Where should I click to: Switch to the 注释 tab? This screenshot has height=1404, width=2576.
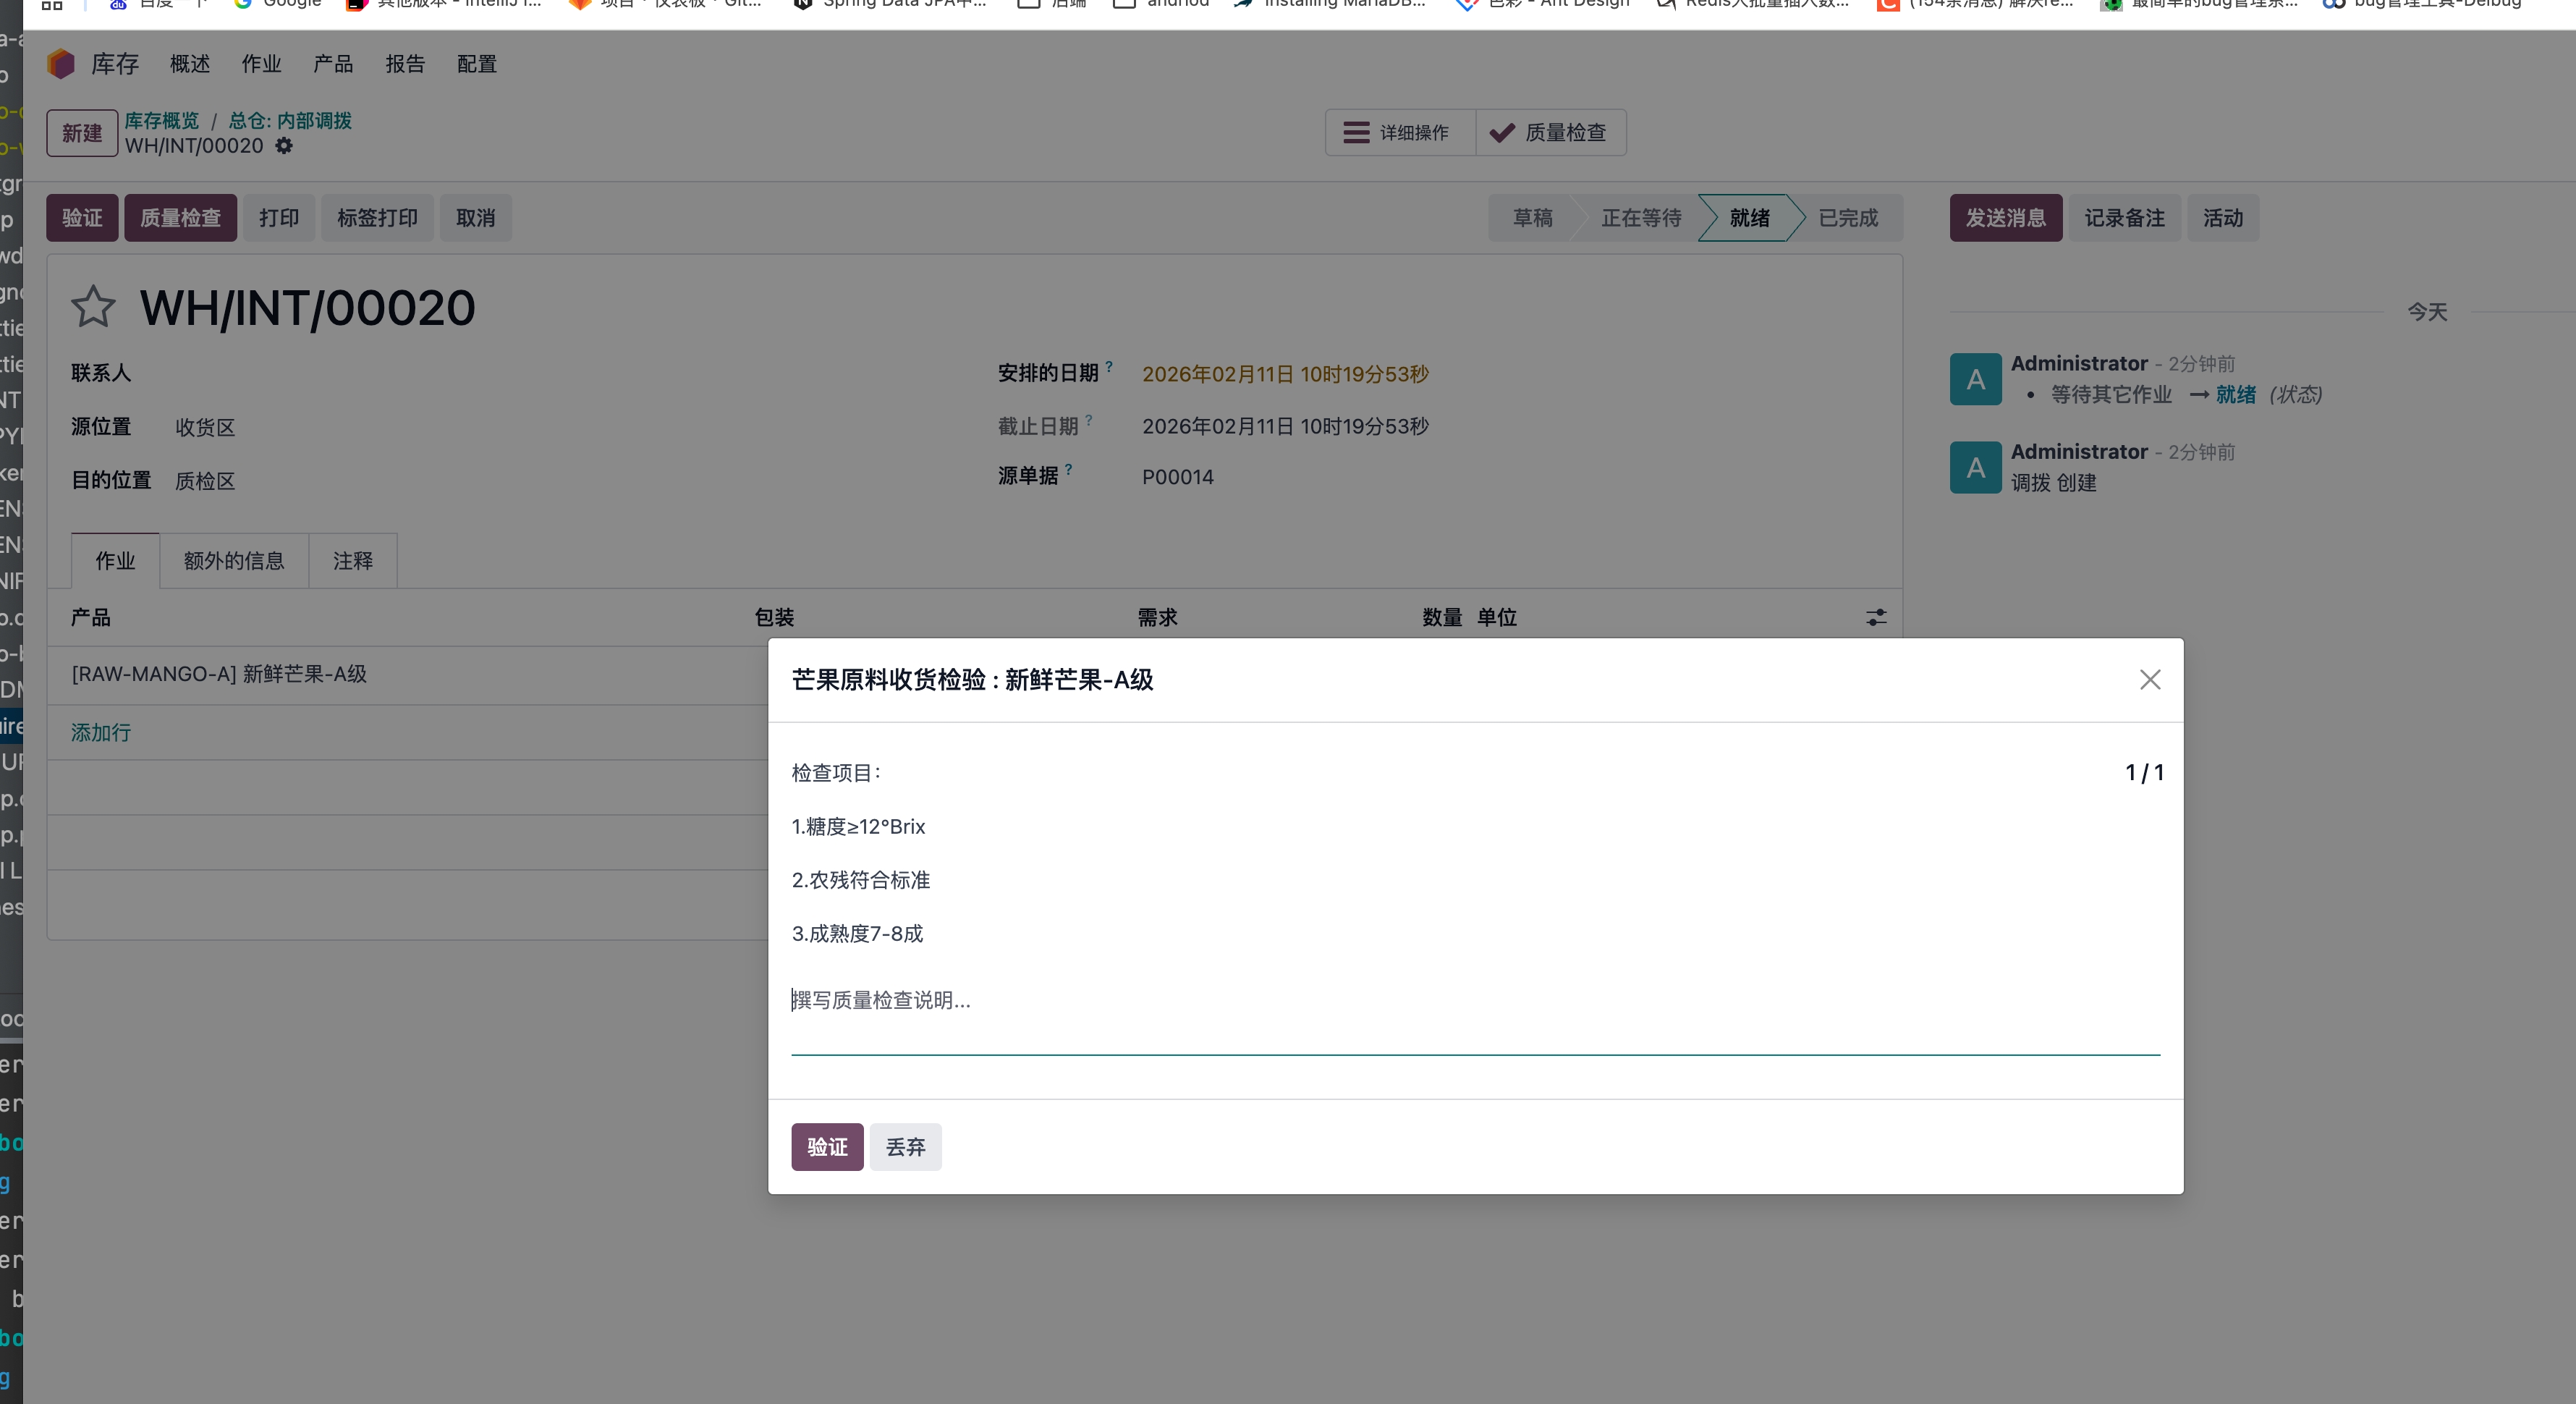(x=353, y=561)
